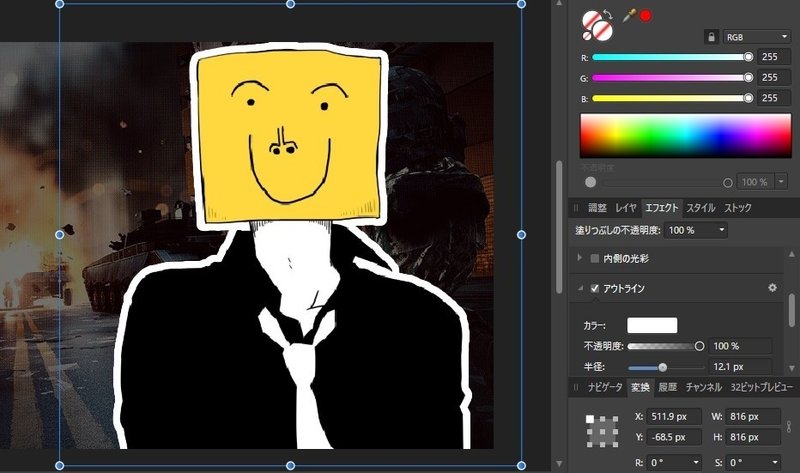
Task: Click the effects panel scrollbar thumb
Action: pyautogui.click(x=791, y=310)
